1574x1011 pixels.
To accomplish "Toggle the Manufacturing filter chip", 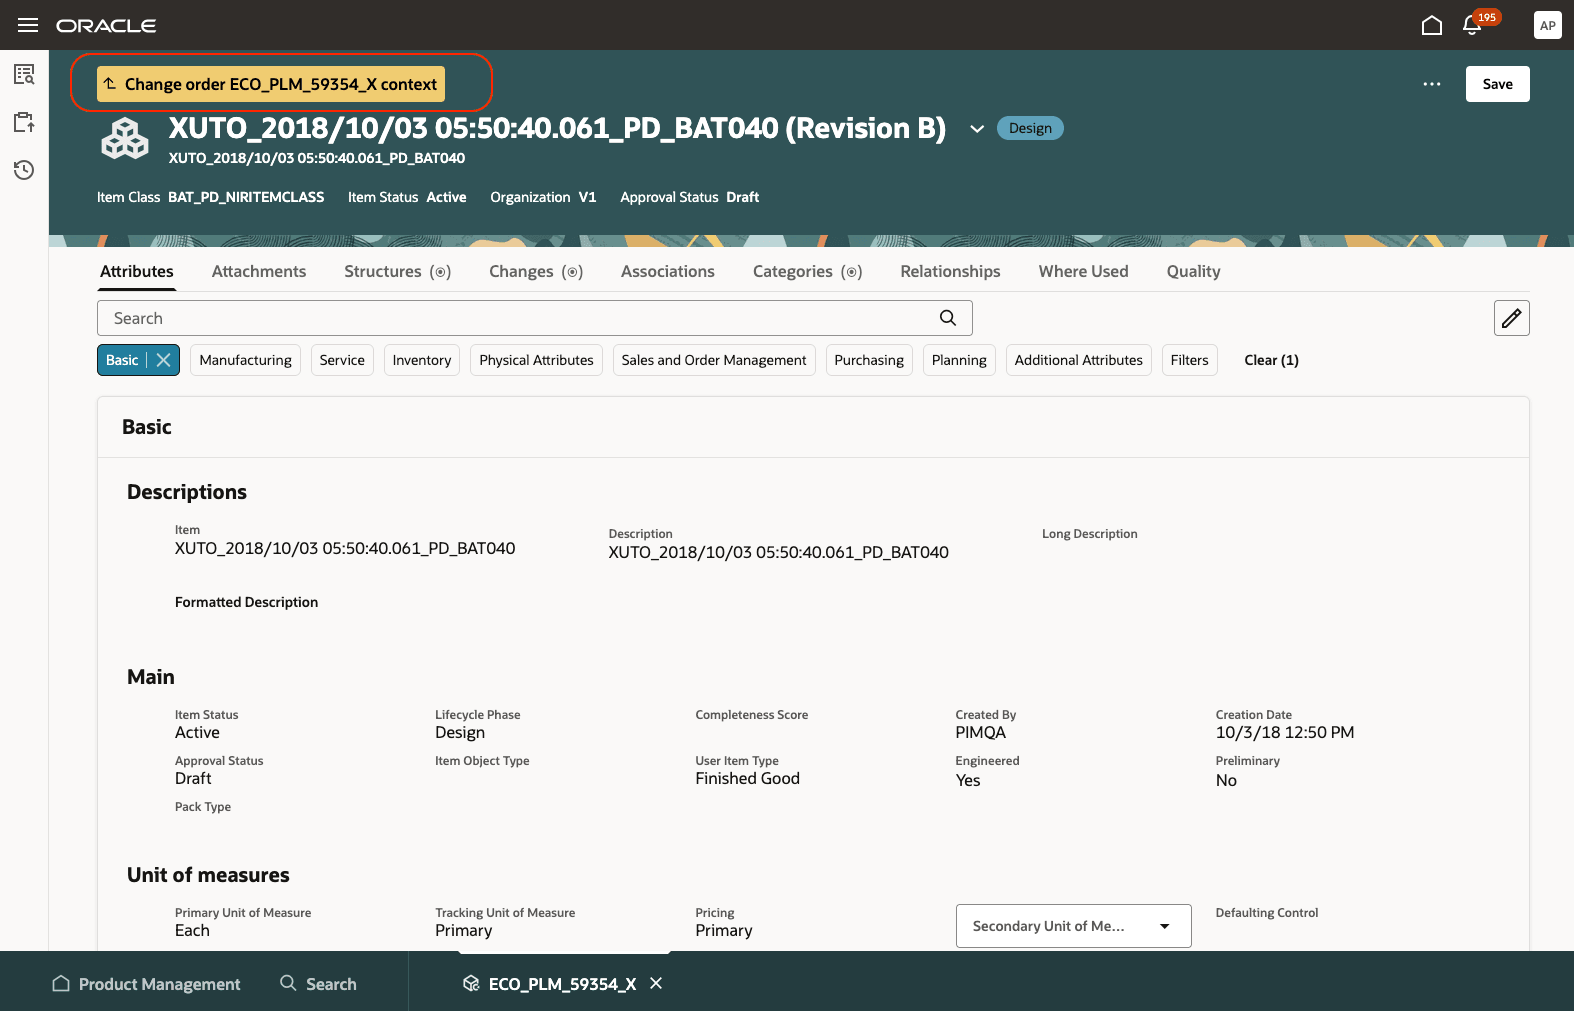I will tap(246, 360).
